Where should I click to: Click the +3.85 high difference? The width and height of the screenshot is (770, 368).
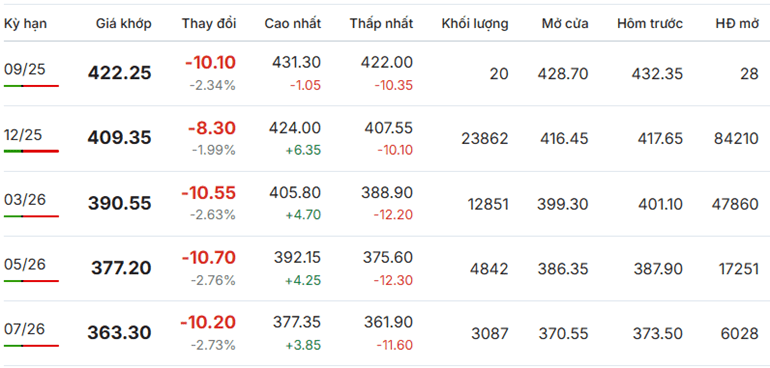tap(303, 345)
